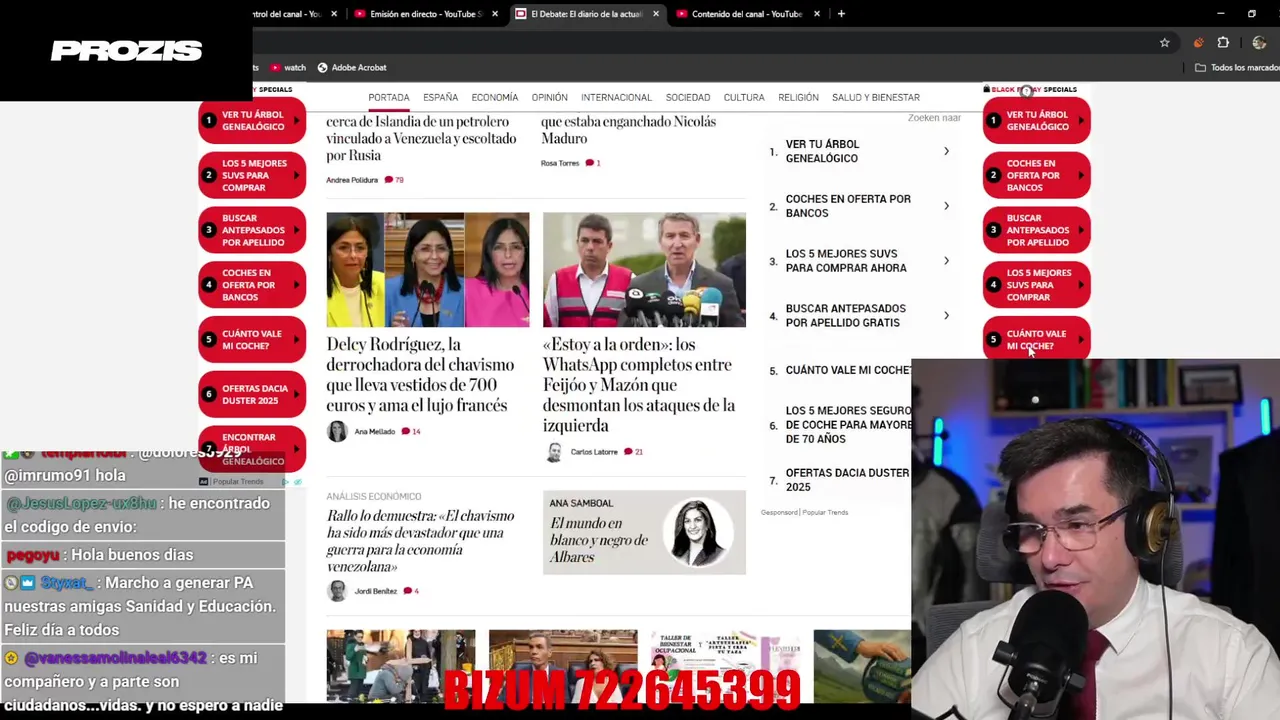Click left ad button 'CUÁNTO VALE MI COCHE?'
Screen dimensions: 1280x720
[x=252, y=339]
